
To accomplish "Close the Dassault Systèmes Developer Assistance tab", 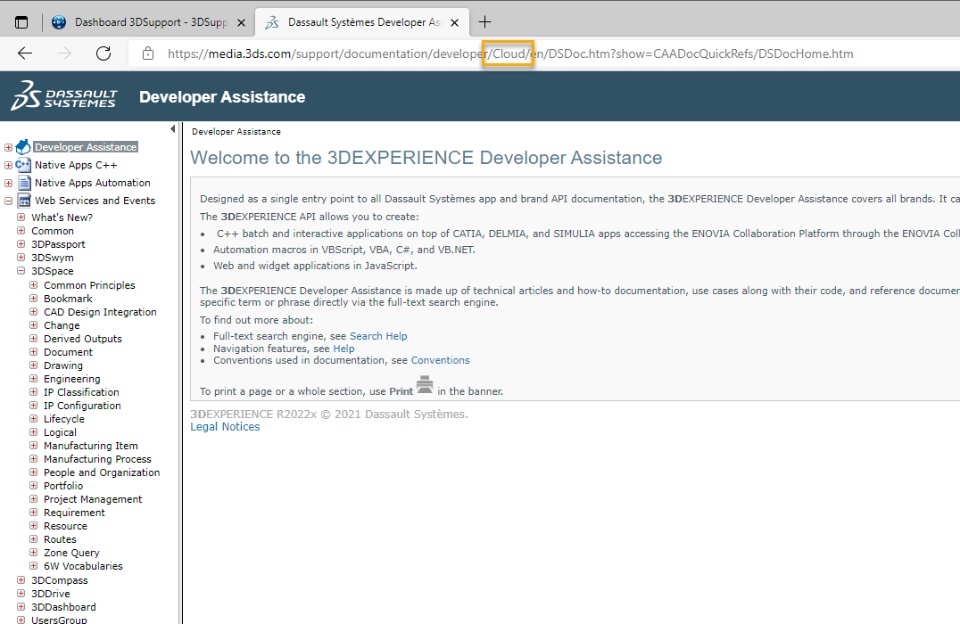I will click(454, 23).
